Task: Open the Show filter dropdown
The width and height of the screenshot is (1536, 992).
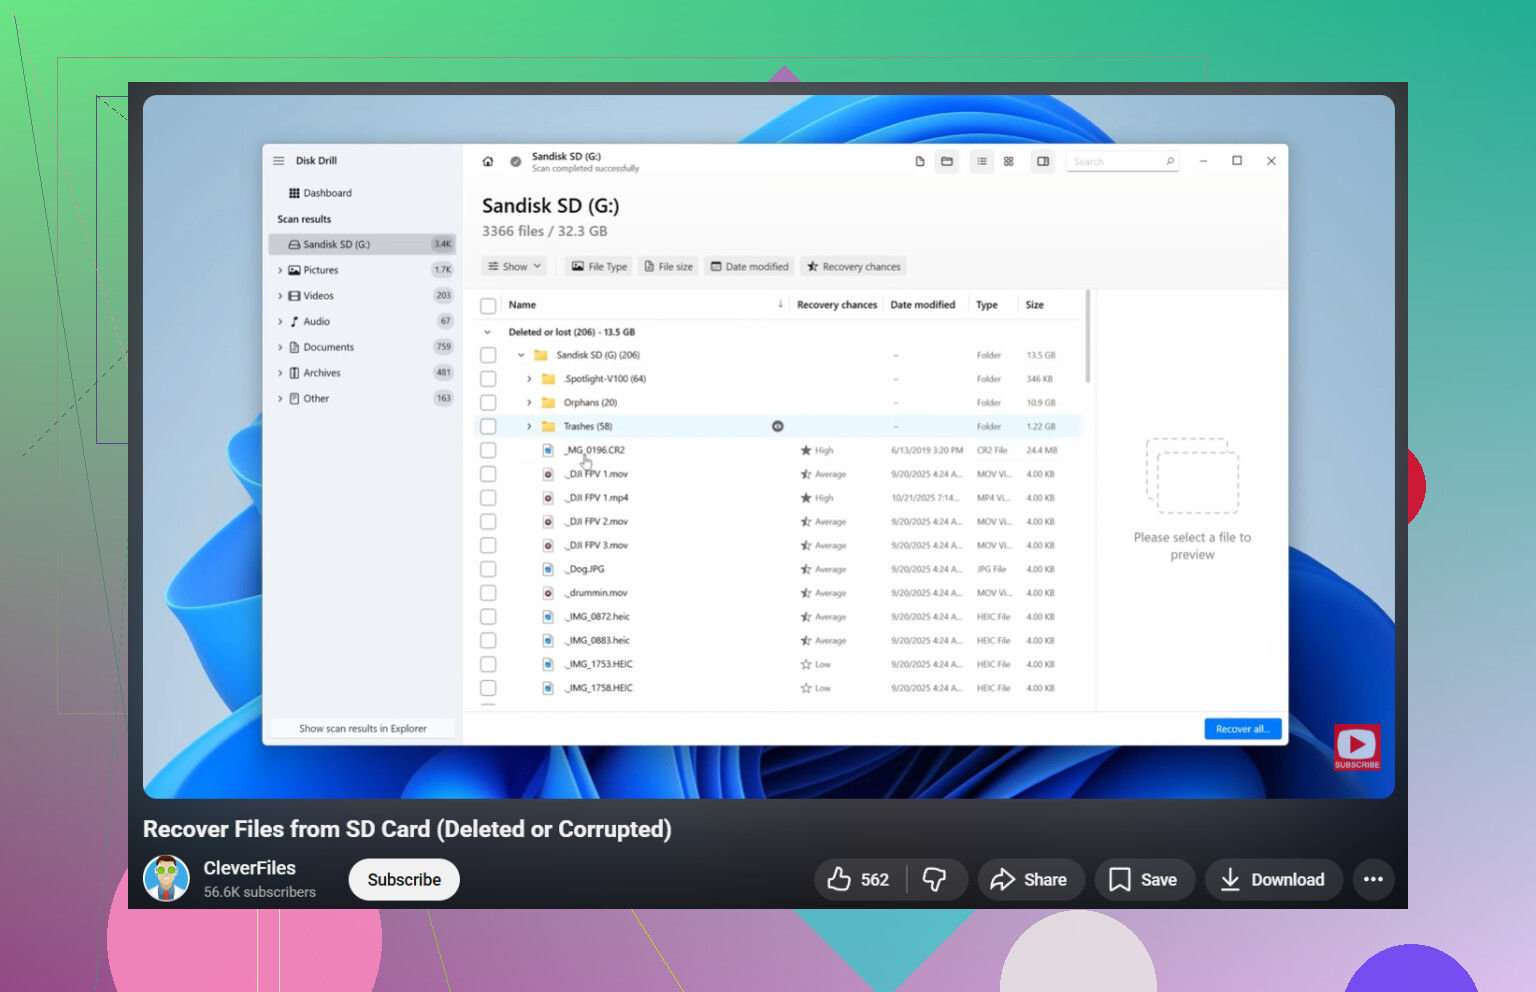Action: coord(515,267)
